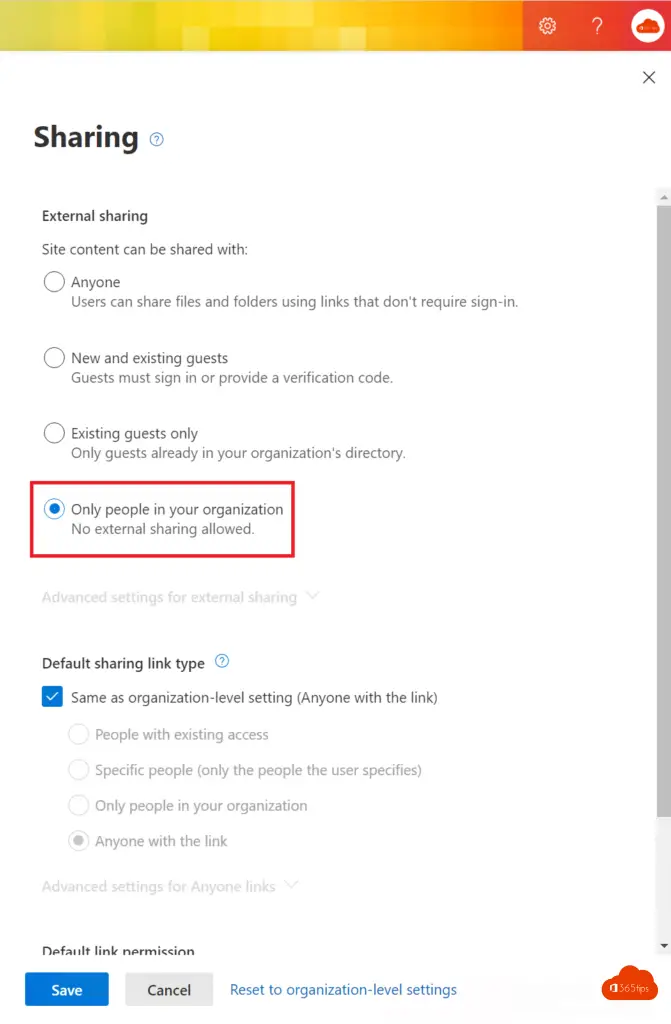
Task: Expand Advanced settings for Anyone links
Action: pyautogui.click(x=170, y=886)
